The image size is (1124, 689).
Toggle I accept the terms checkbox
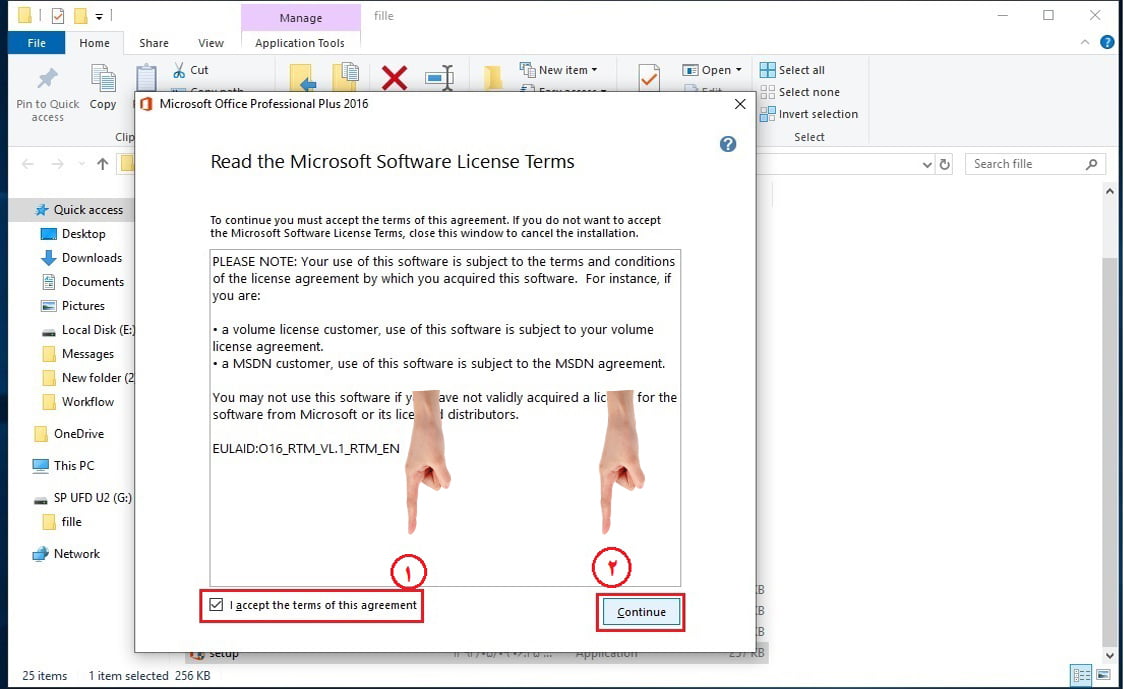(x=216, y=604)
